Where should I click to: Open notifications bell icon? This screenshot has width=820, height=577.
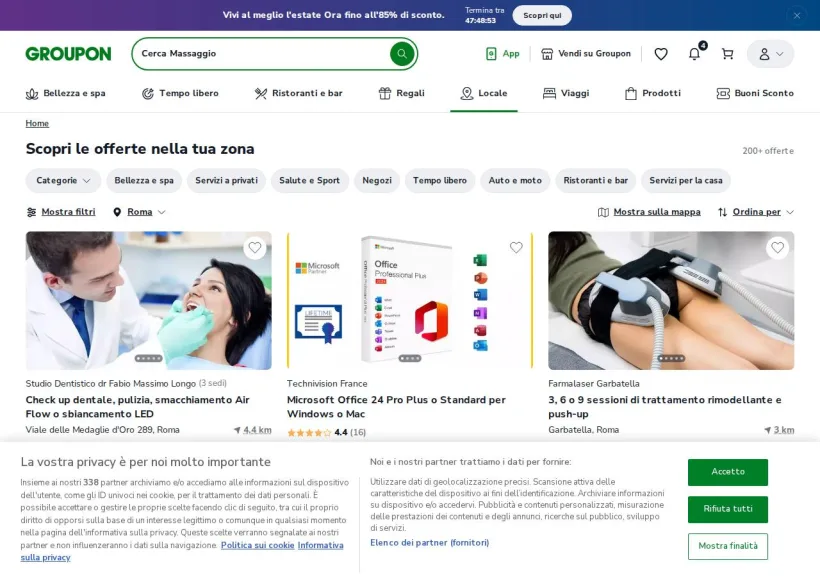point(694,54)
